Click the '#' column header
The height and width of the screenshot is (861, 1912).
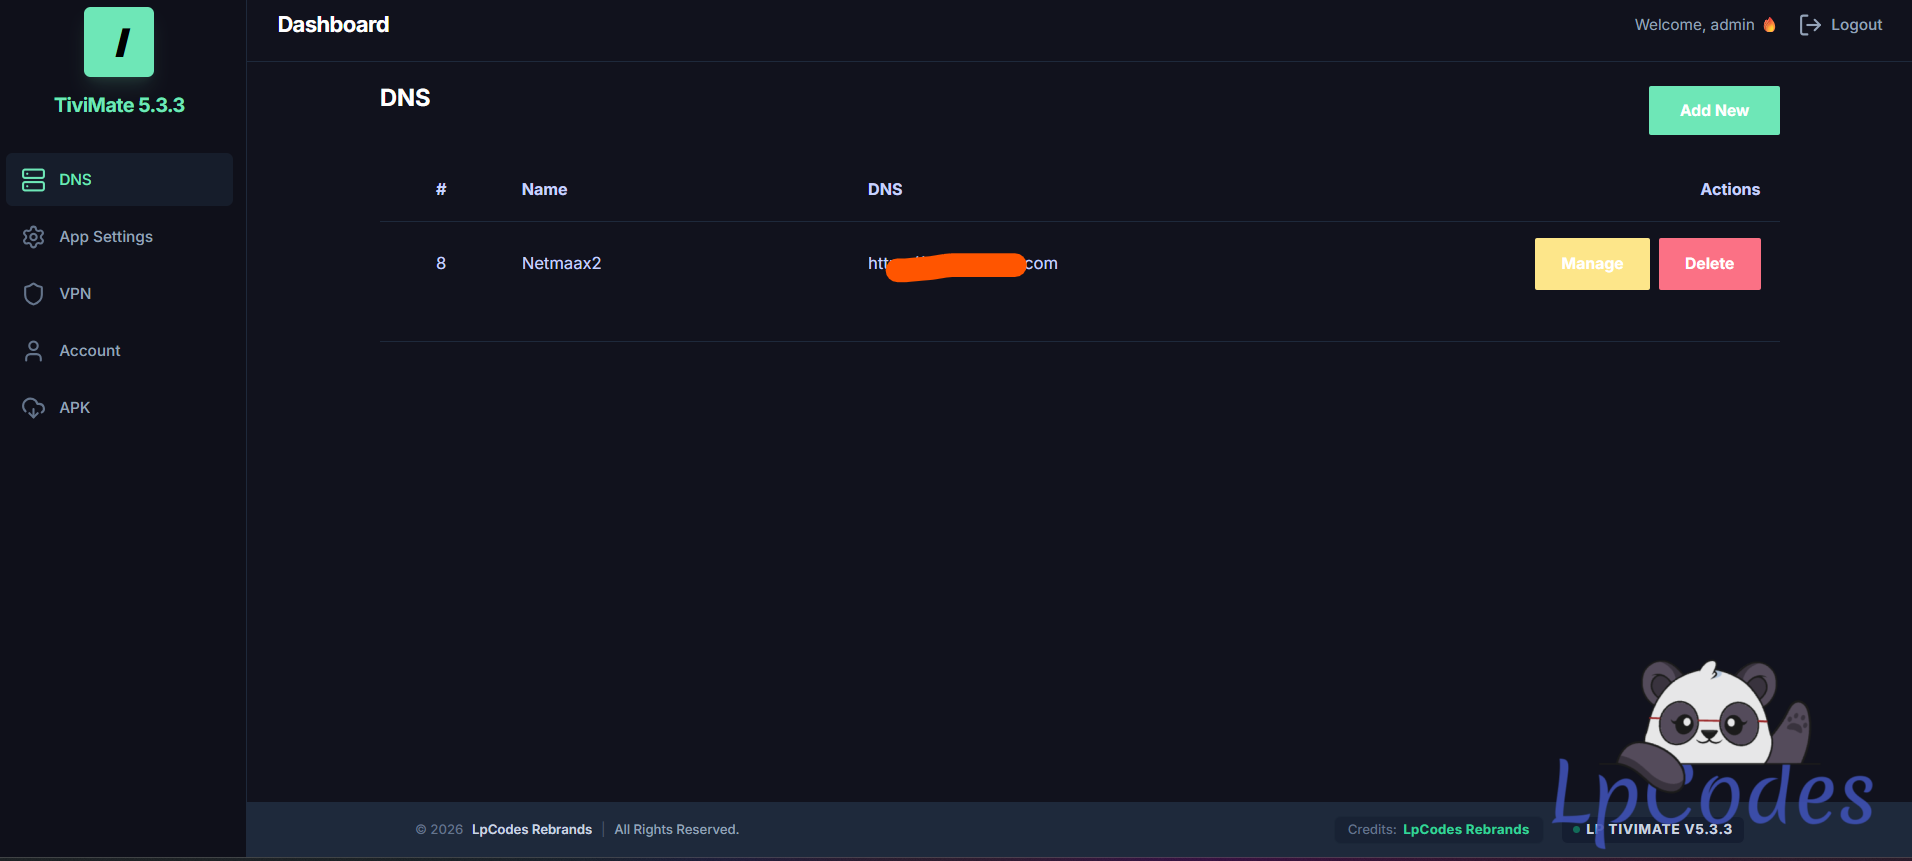pyautogui.click(x=441, y=190)
